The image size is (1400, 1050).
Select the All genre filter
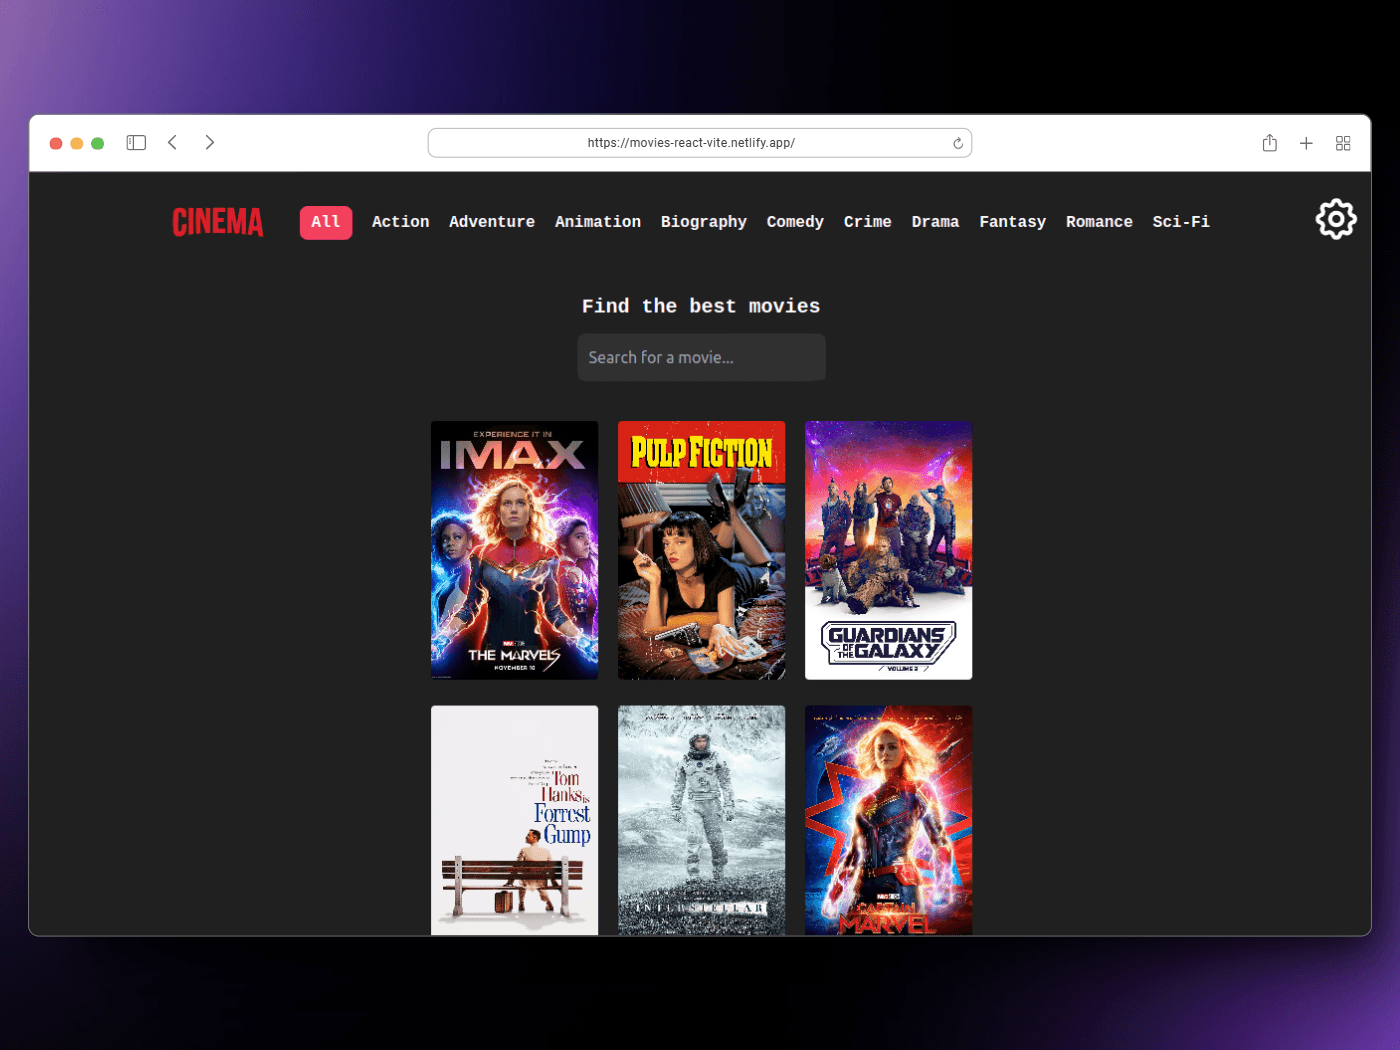coord(326,222)
